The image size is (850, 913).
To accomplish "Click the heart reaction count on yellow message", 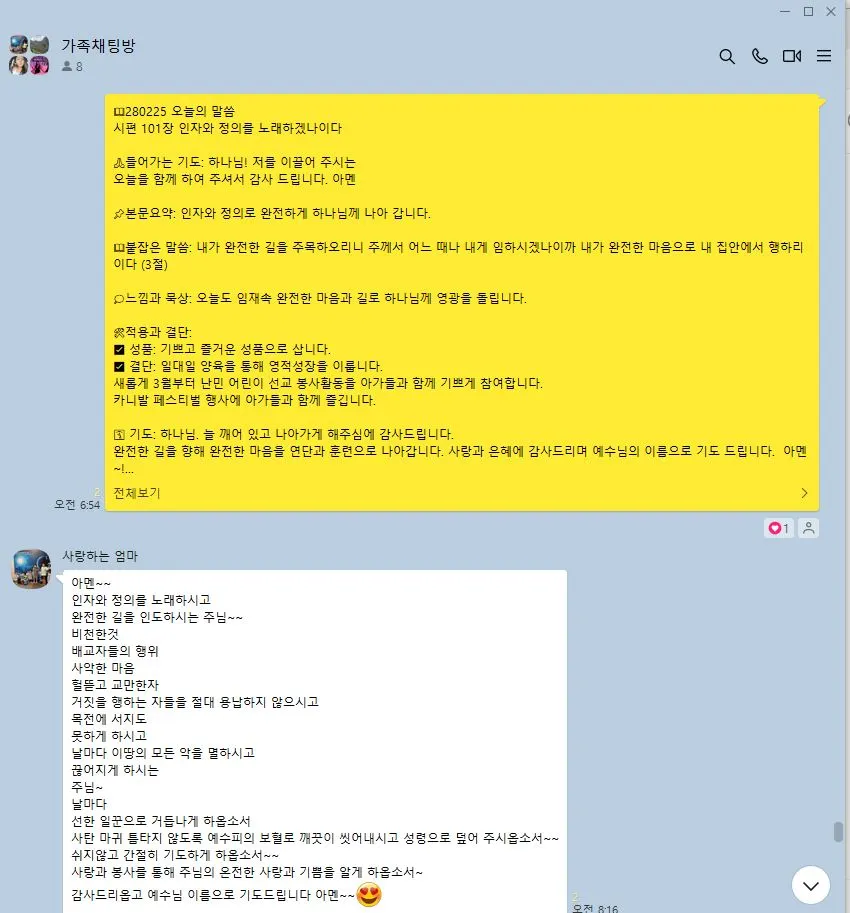I will [778, 528].
